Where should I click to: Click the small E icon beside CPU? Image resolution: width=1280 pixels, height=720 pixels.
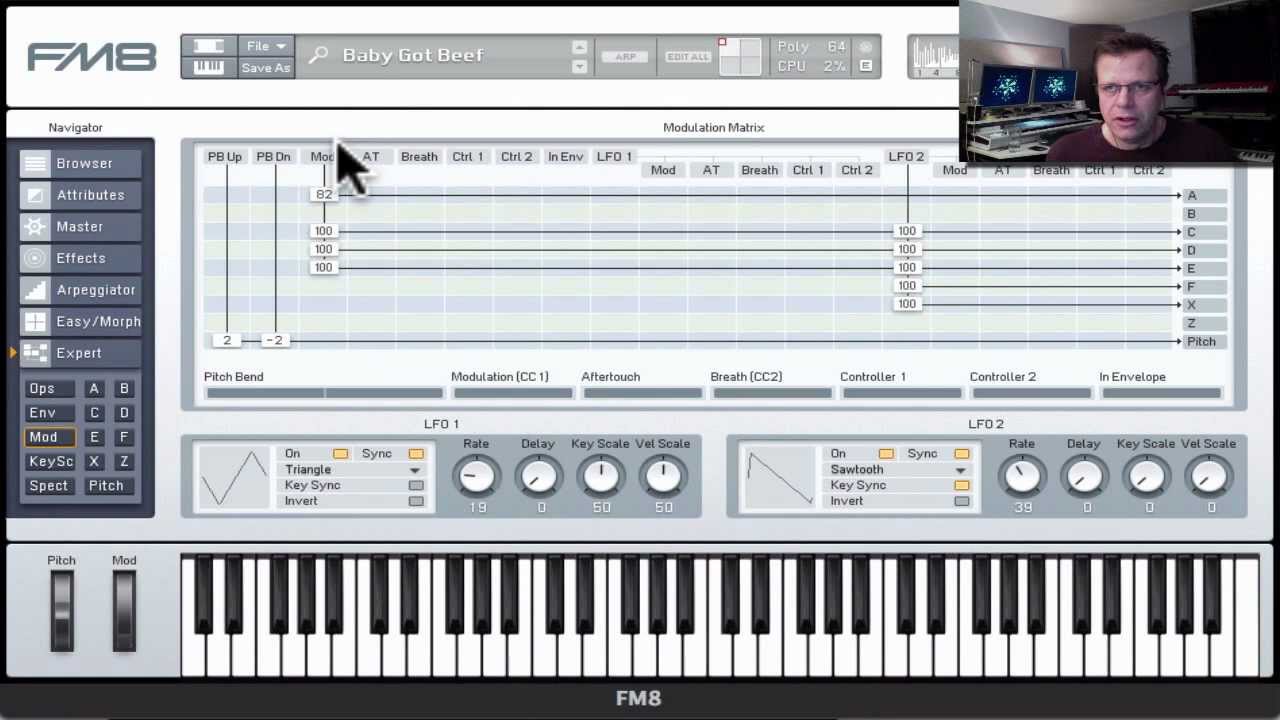pos(866,66)
